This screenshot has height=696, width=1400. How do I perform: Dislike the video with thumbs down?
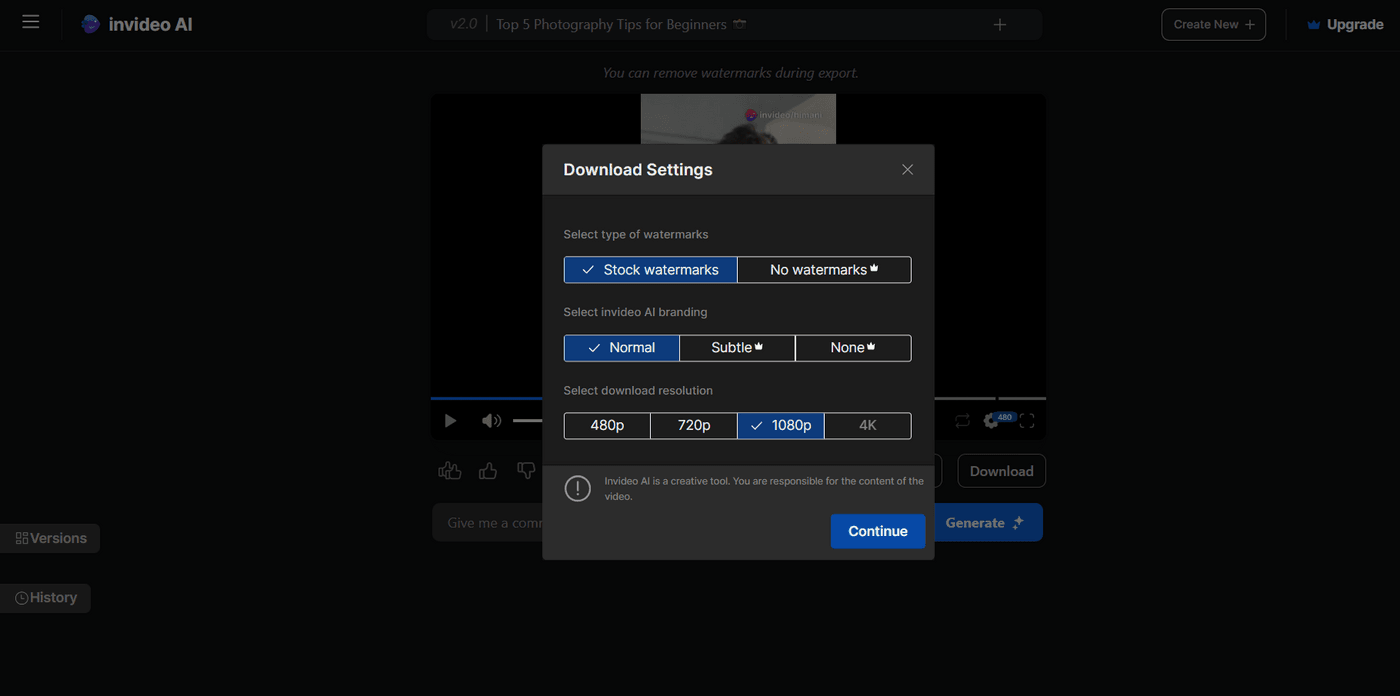(526, 470)
